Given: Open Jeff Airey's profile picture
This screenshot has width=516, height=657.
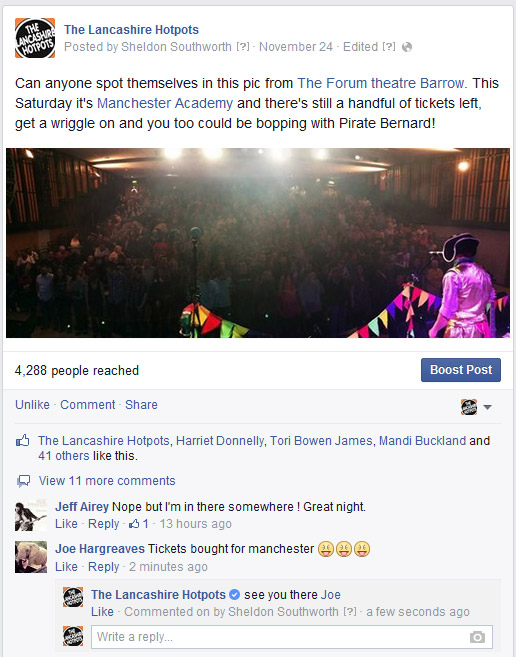Looking at the screenshot, I should point(31,515).
